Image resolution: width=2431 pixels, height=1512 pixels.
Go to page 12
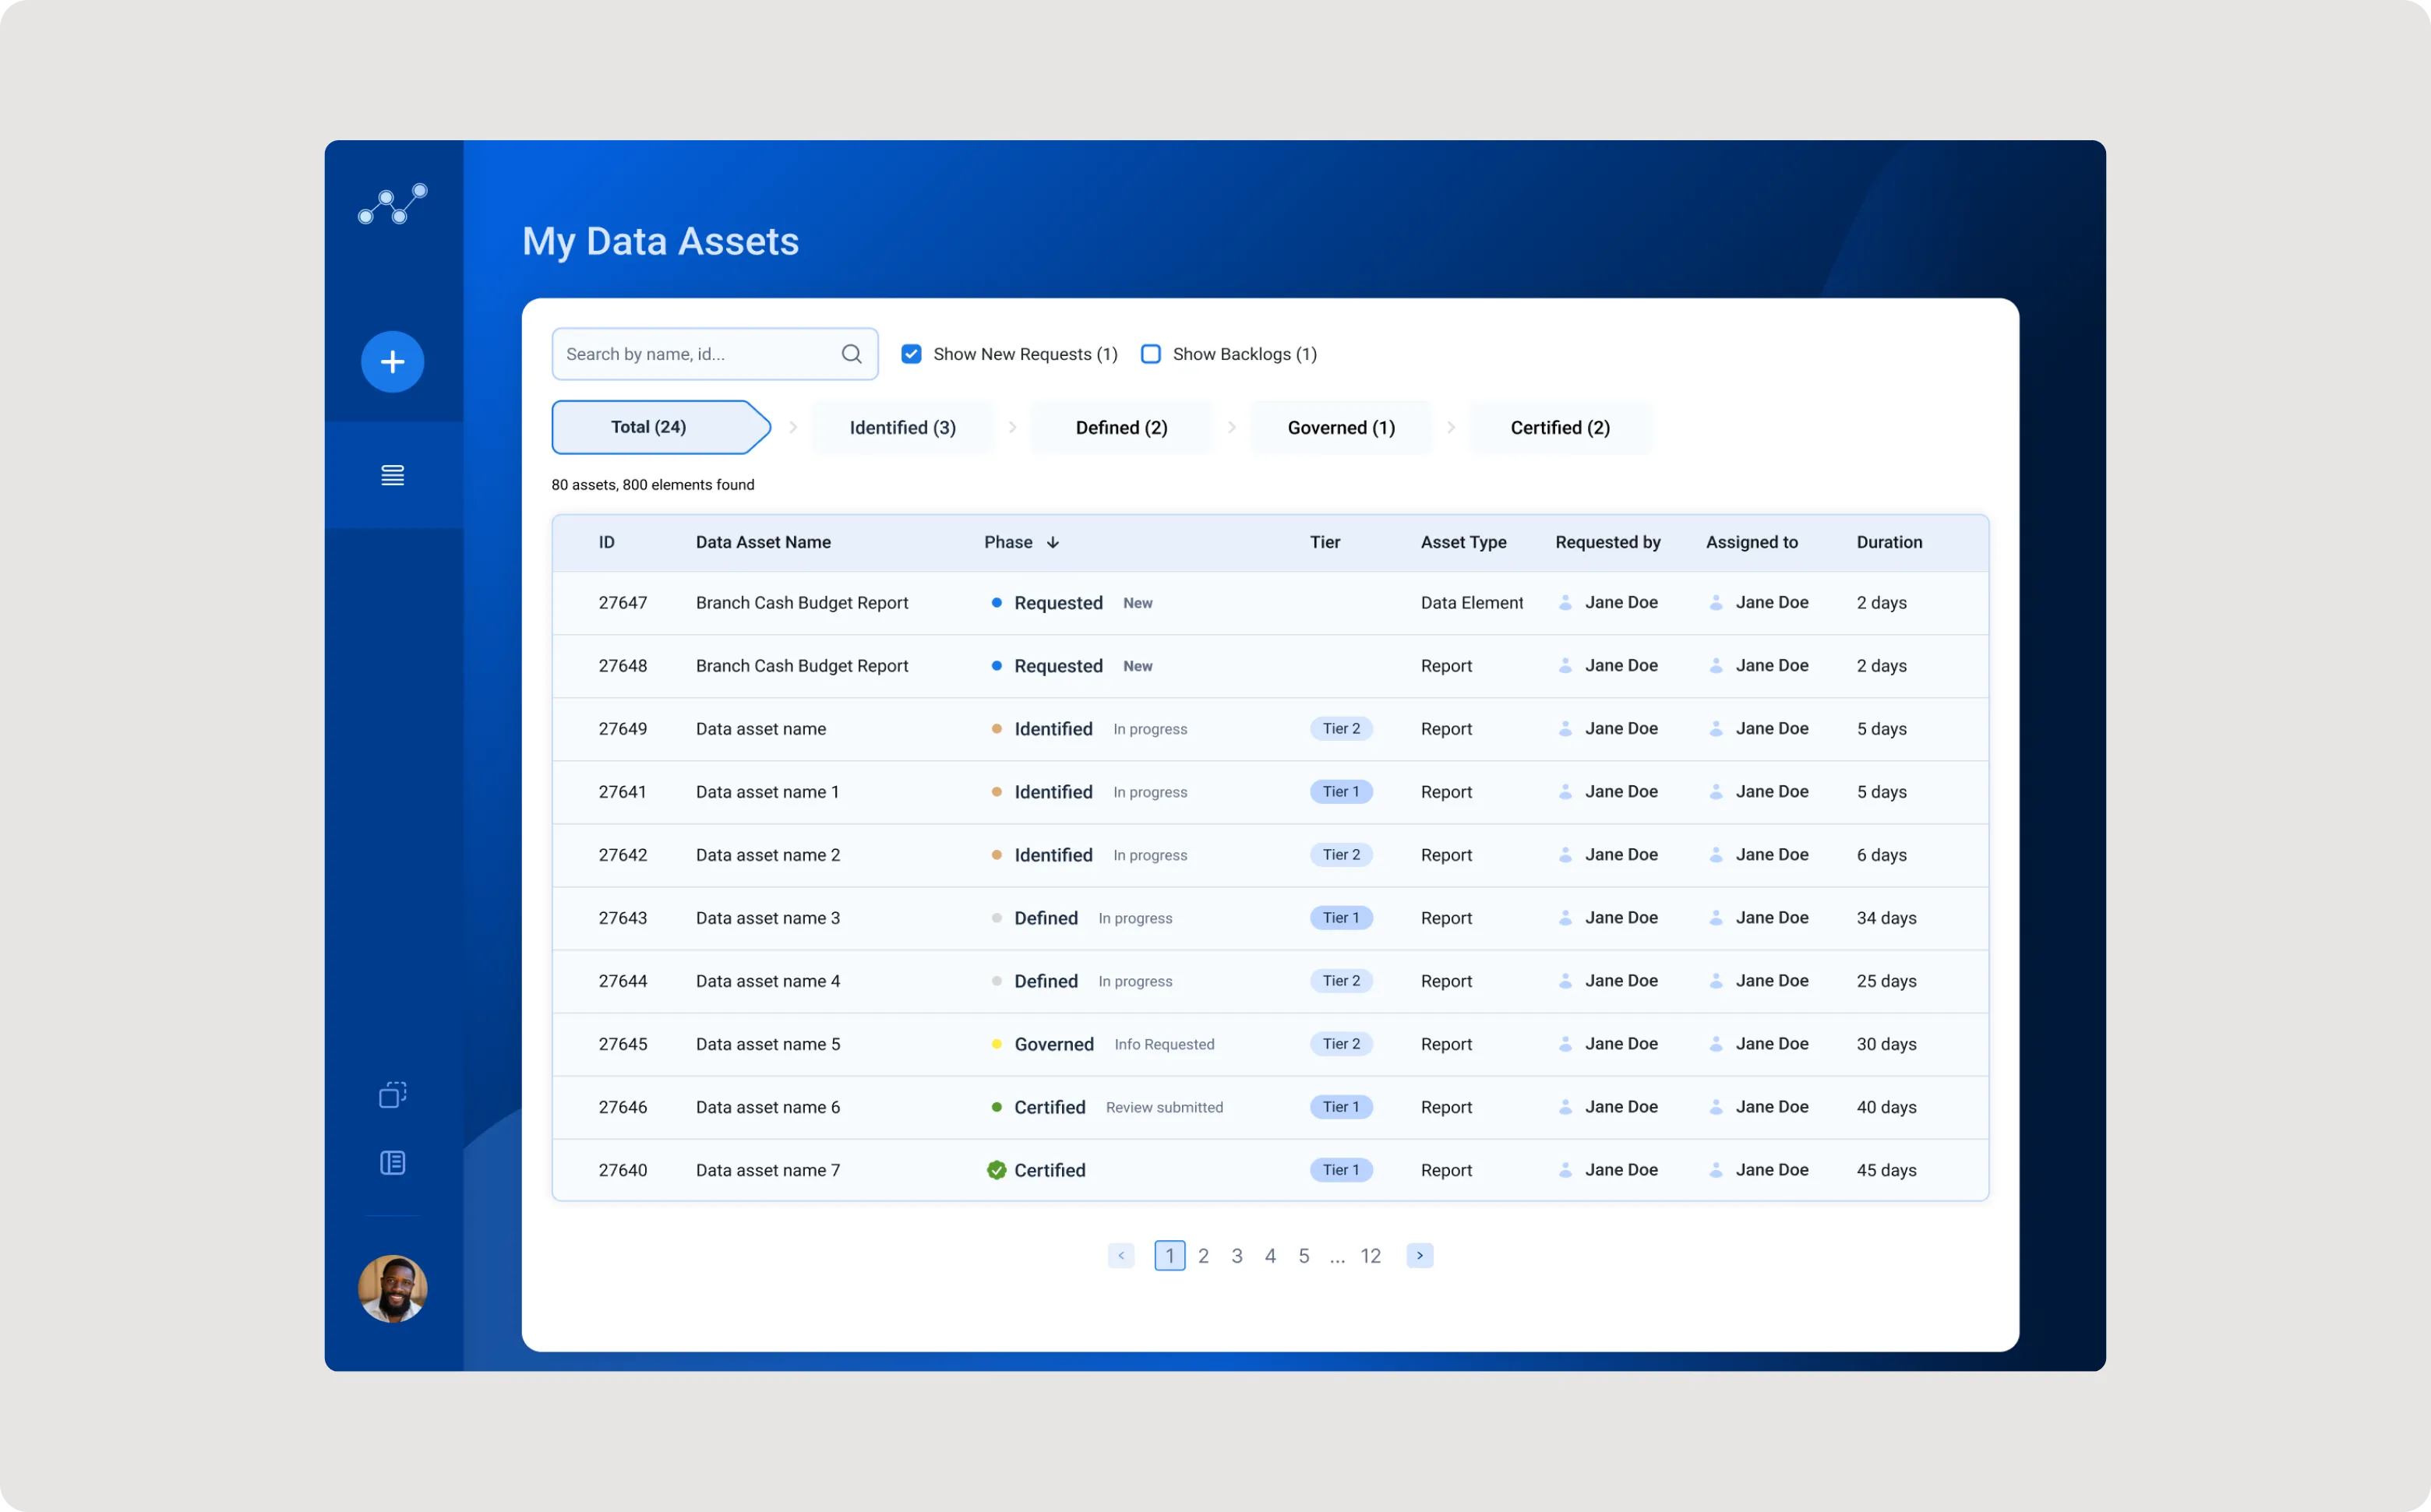(x=1370, y=1256)
